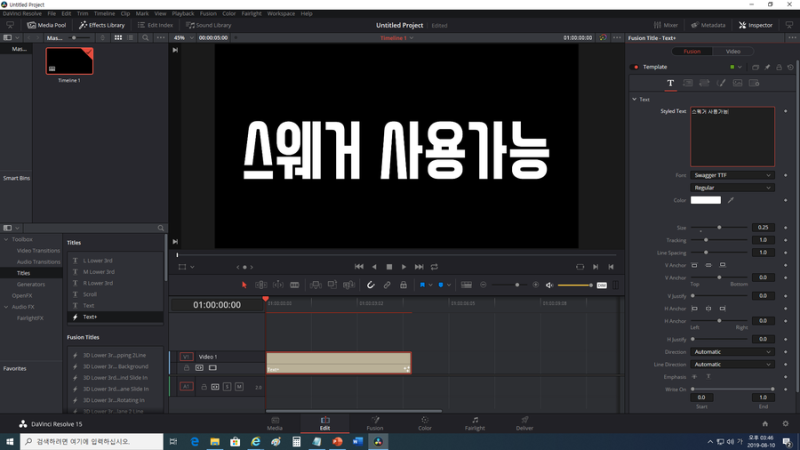Open the Line Direction Automatic dropdown
This screenshot has width=800, height=450.
tap(732, 364)
